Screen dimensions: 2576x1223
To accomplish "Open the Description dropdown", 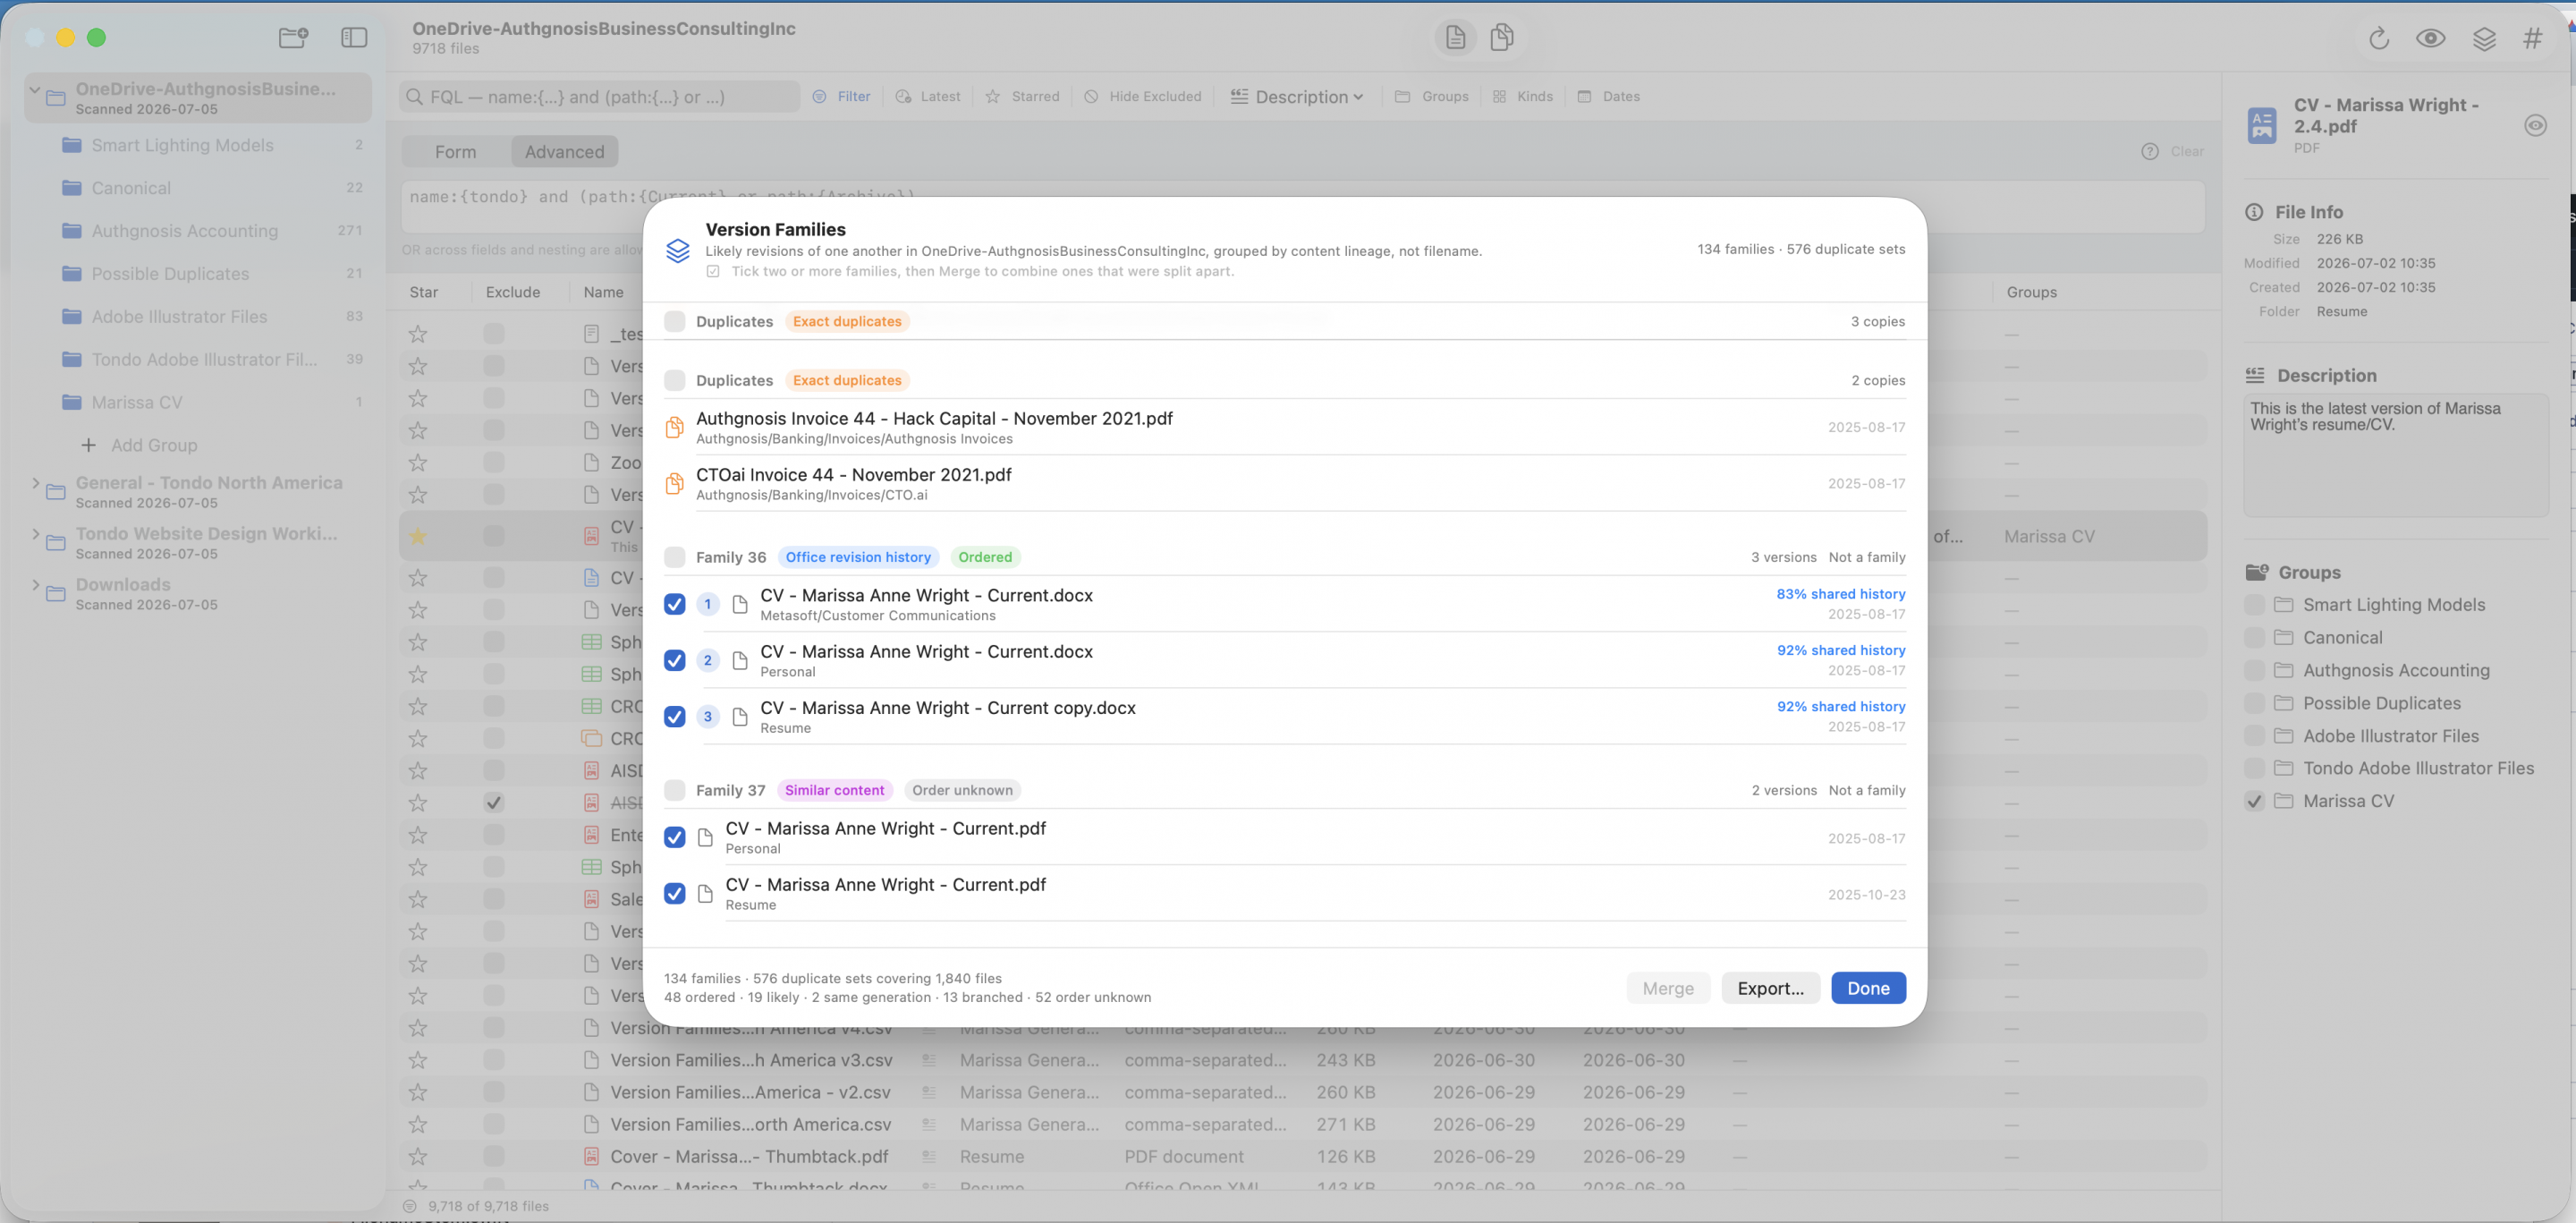I will click(x=1297, y=97).
